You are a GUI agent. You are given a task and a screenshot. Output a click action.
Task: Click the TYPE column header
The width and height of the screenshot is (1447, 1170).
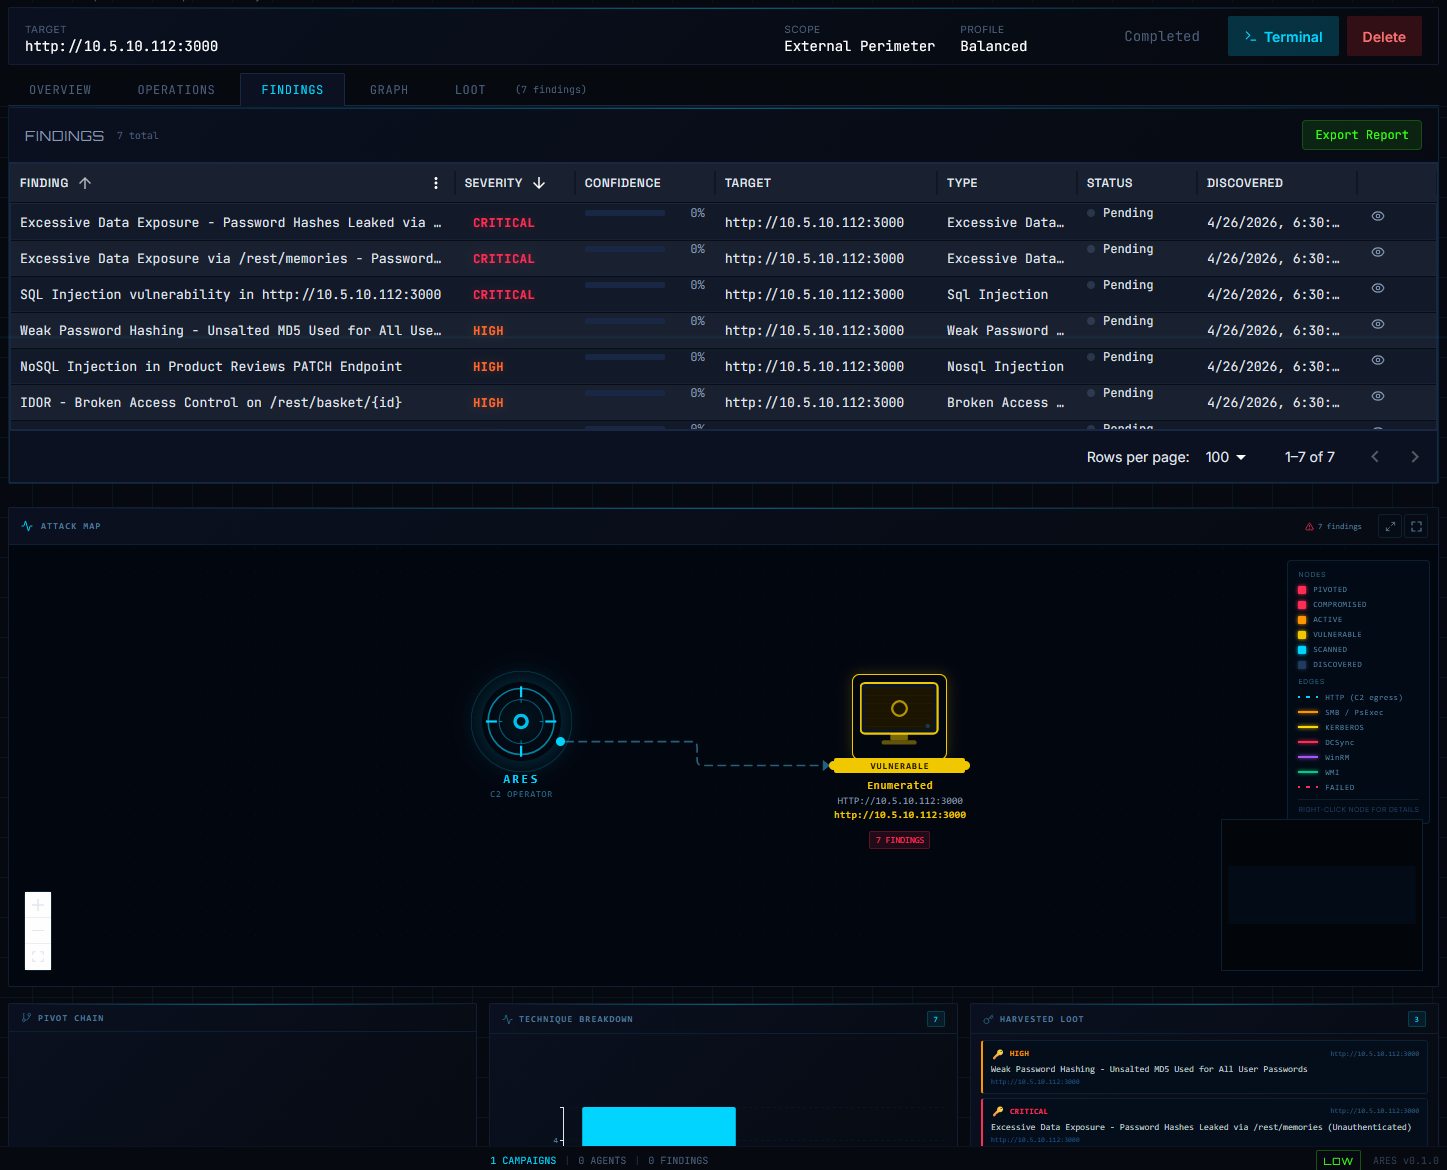pyautogui.click(x=962, y=183)
